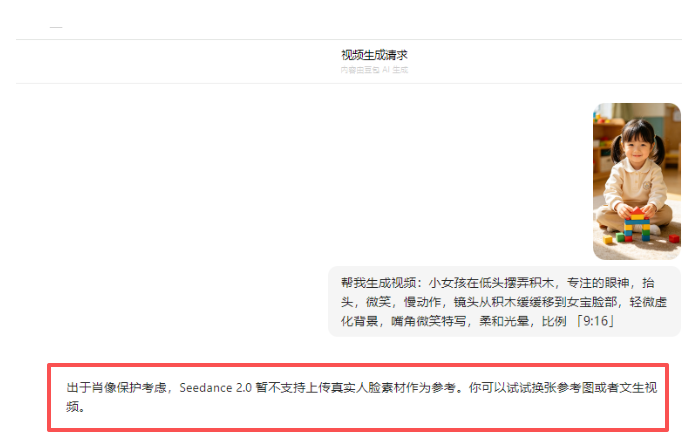The image size is (682, 436).
Task: Click the 视频生成请求 conversation title
Action: pos(374,55)
